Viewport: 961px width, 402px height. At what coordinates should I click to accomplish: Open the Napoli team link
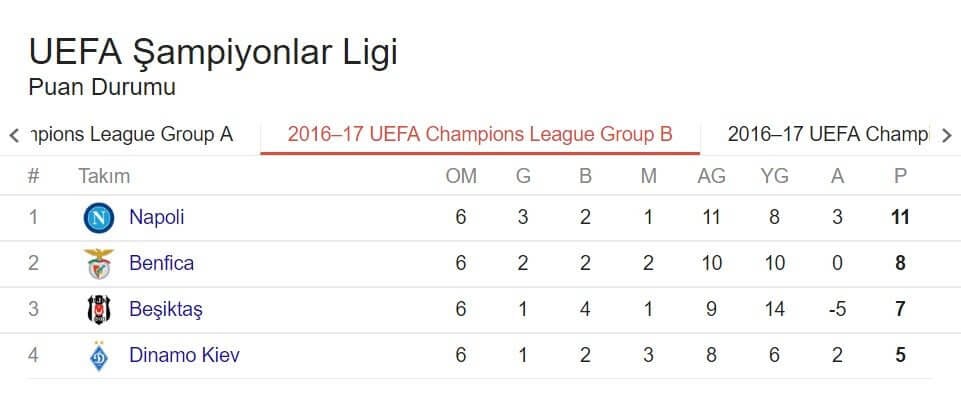(156, 217)
